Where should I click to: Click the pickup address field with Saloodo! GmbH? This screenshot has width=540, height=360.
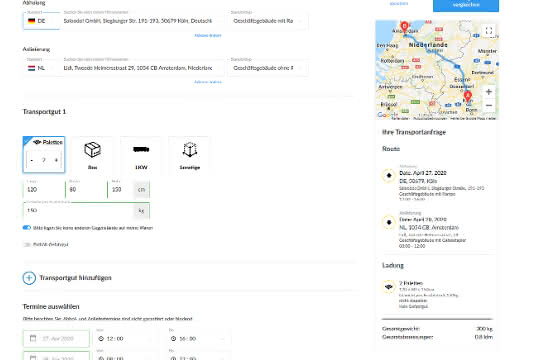[142, 21]
